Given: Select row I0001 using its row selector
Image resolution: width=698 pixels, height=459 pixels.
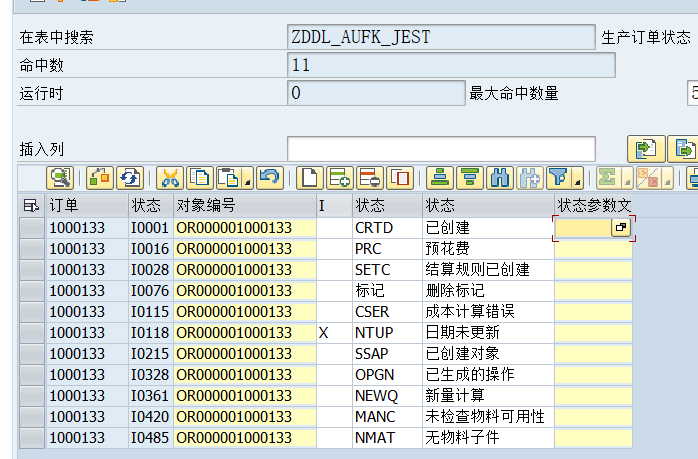Looking at the screenshot, I should tap(32, 228).
